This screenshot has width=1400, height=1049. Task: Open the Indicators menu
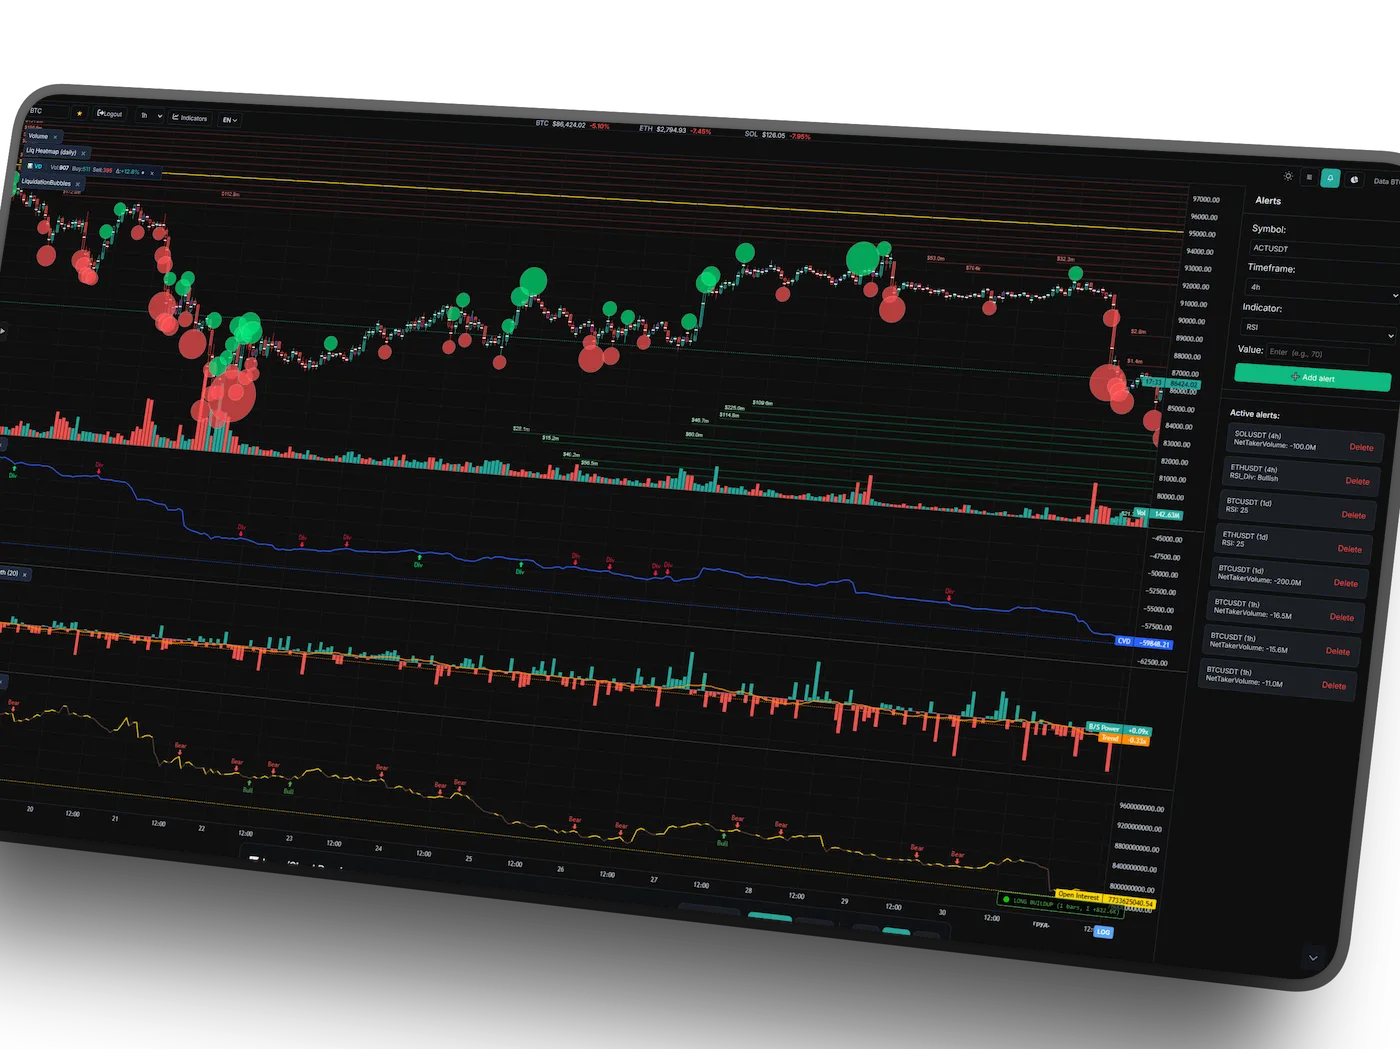click(190, 118)
